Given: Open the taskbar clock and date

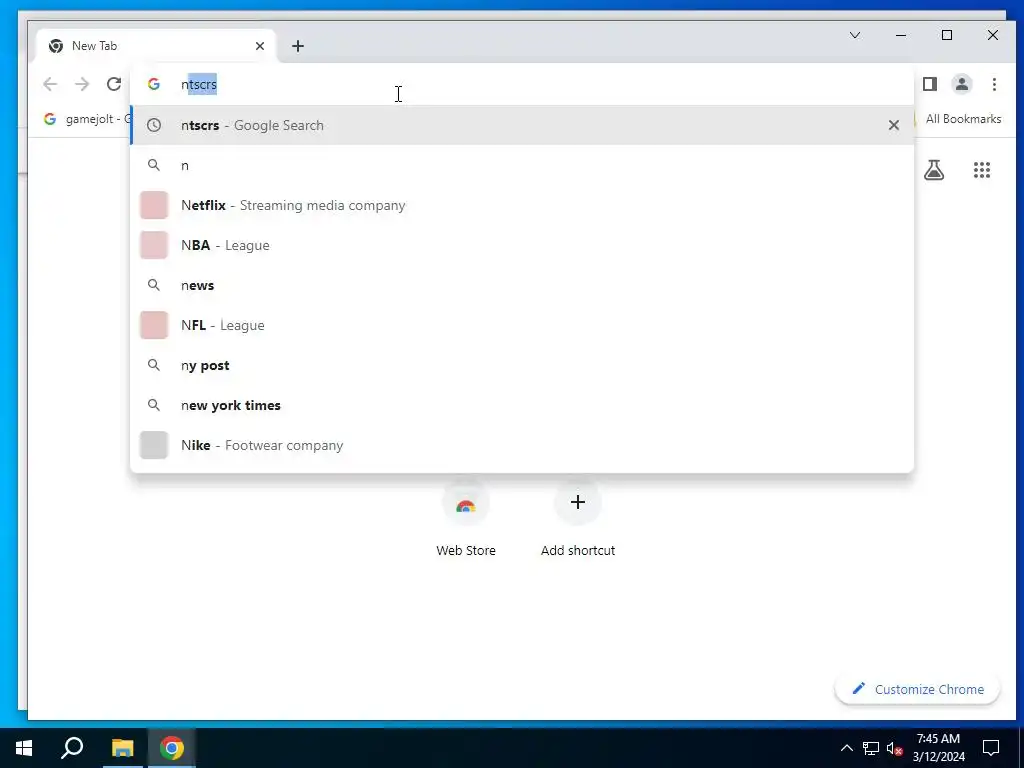Looking at the screenshot, I should (x=938, y=748).
